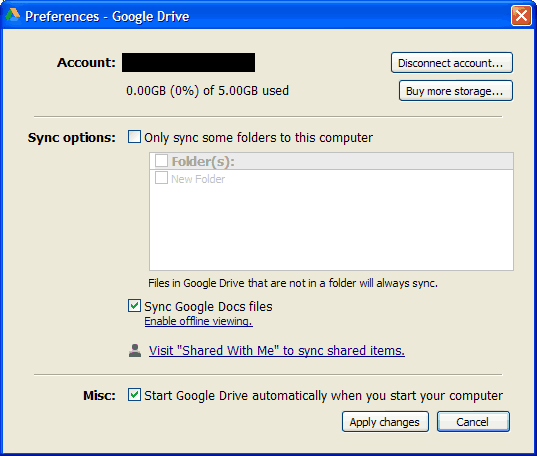Click the Google Drive logo in title bar

click(12, 15)
